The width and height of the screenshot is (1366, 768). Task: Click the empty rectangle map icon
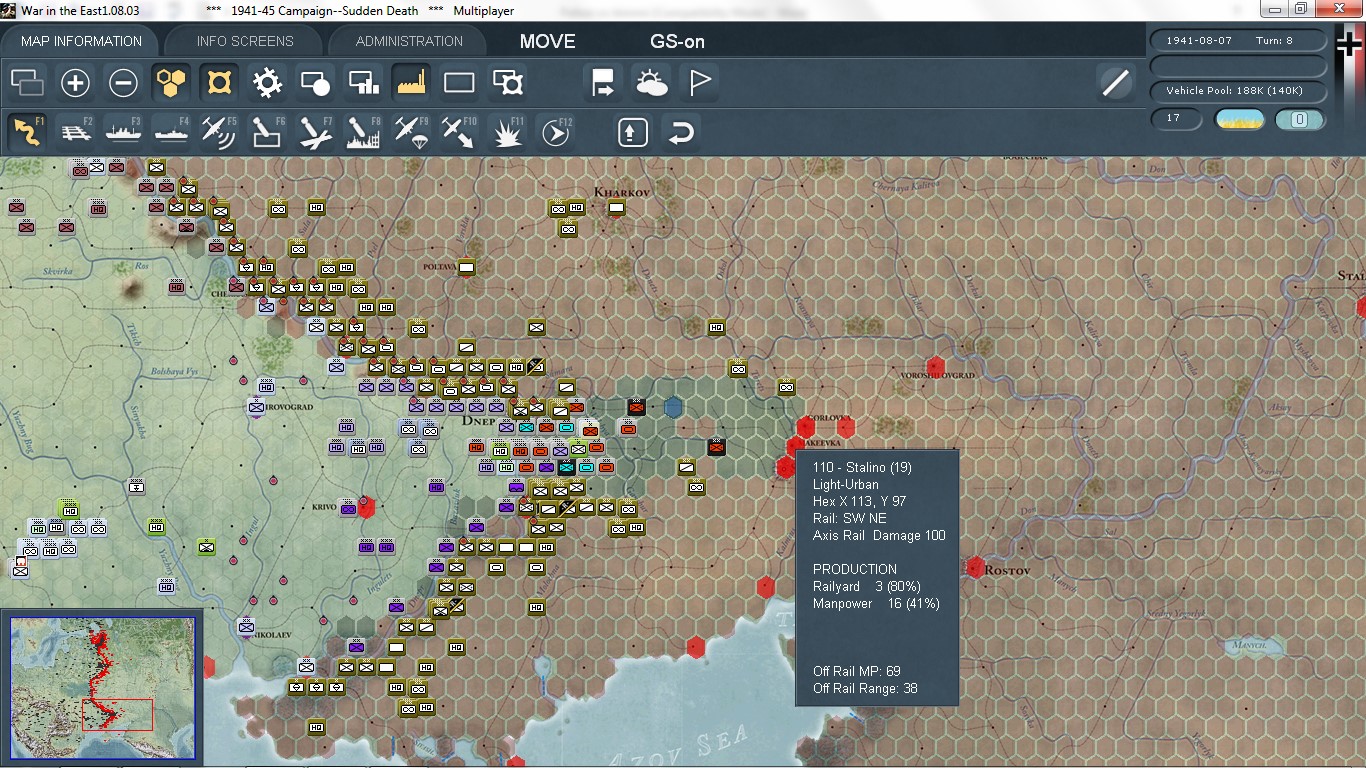(x=459, y=82)
